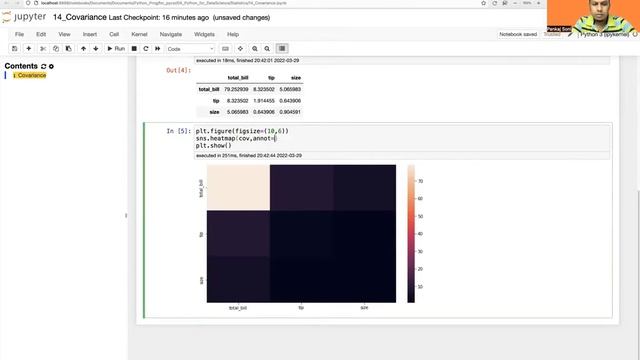Zoom out the browser page with minus
Screen dimensions: 640x360
[x=515, y=3]
